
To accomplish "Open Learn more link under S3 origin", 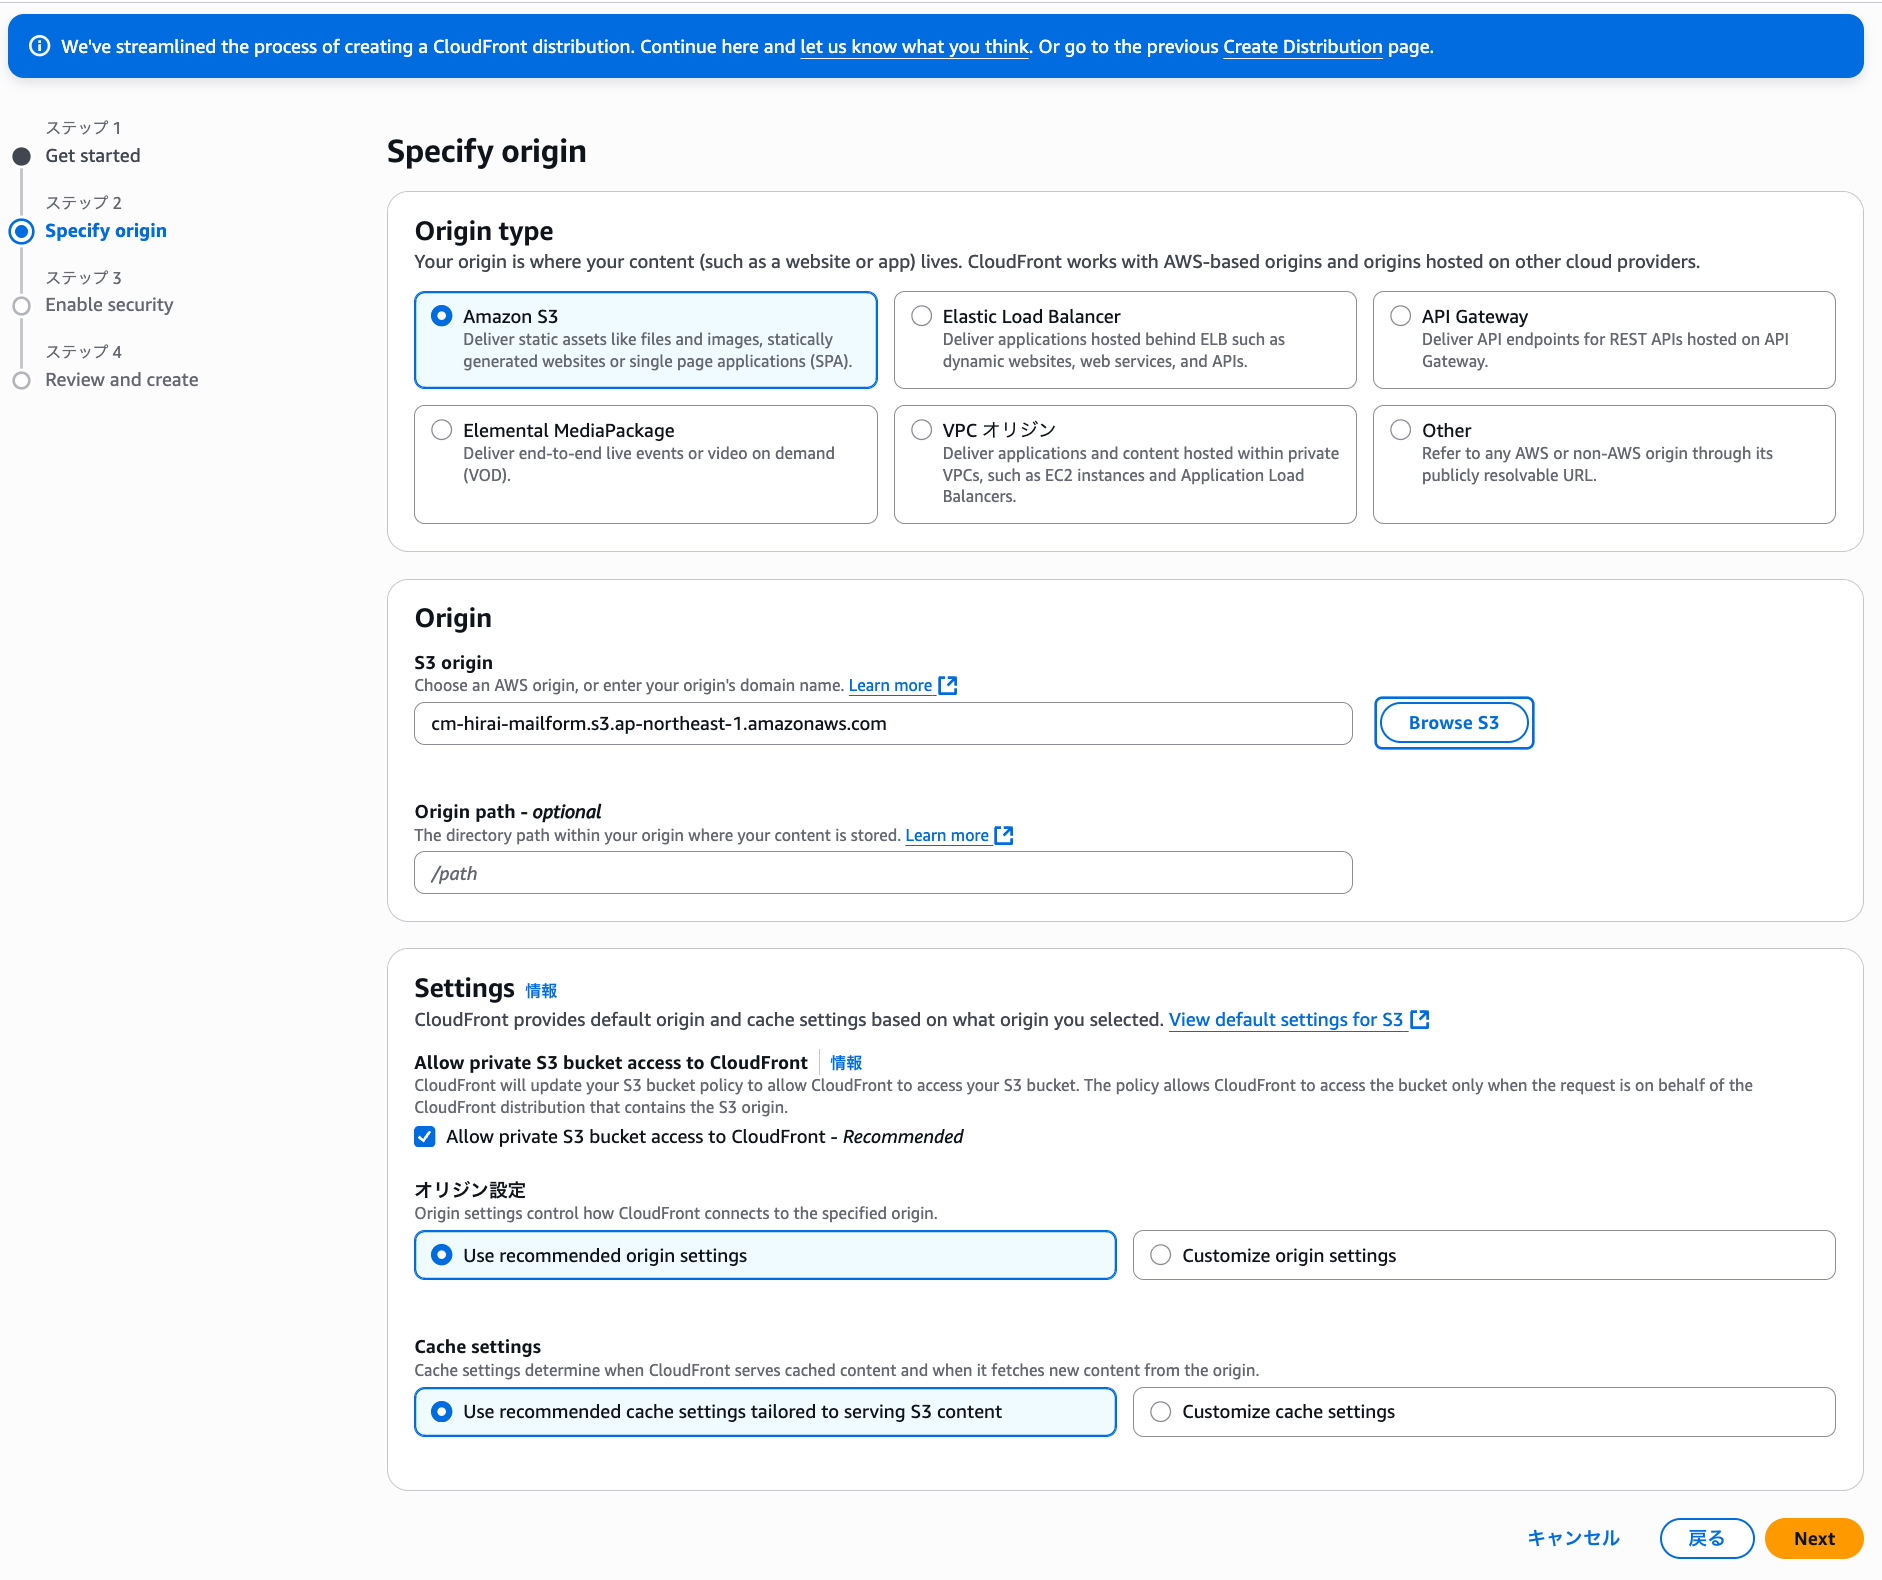I will [x=890, y=686].
